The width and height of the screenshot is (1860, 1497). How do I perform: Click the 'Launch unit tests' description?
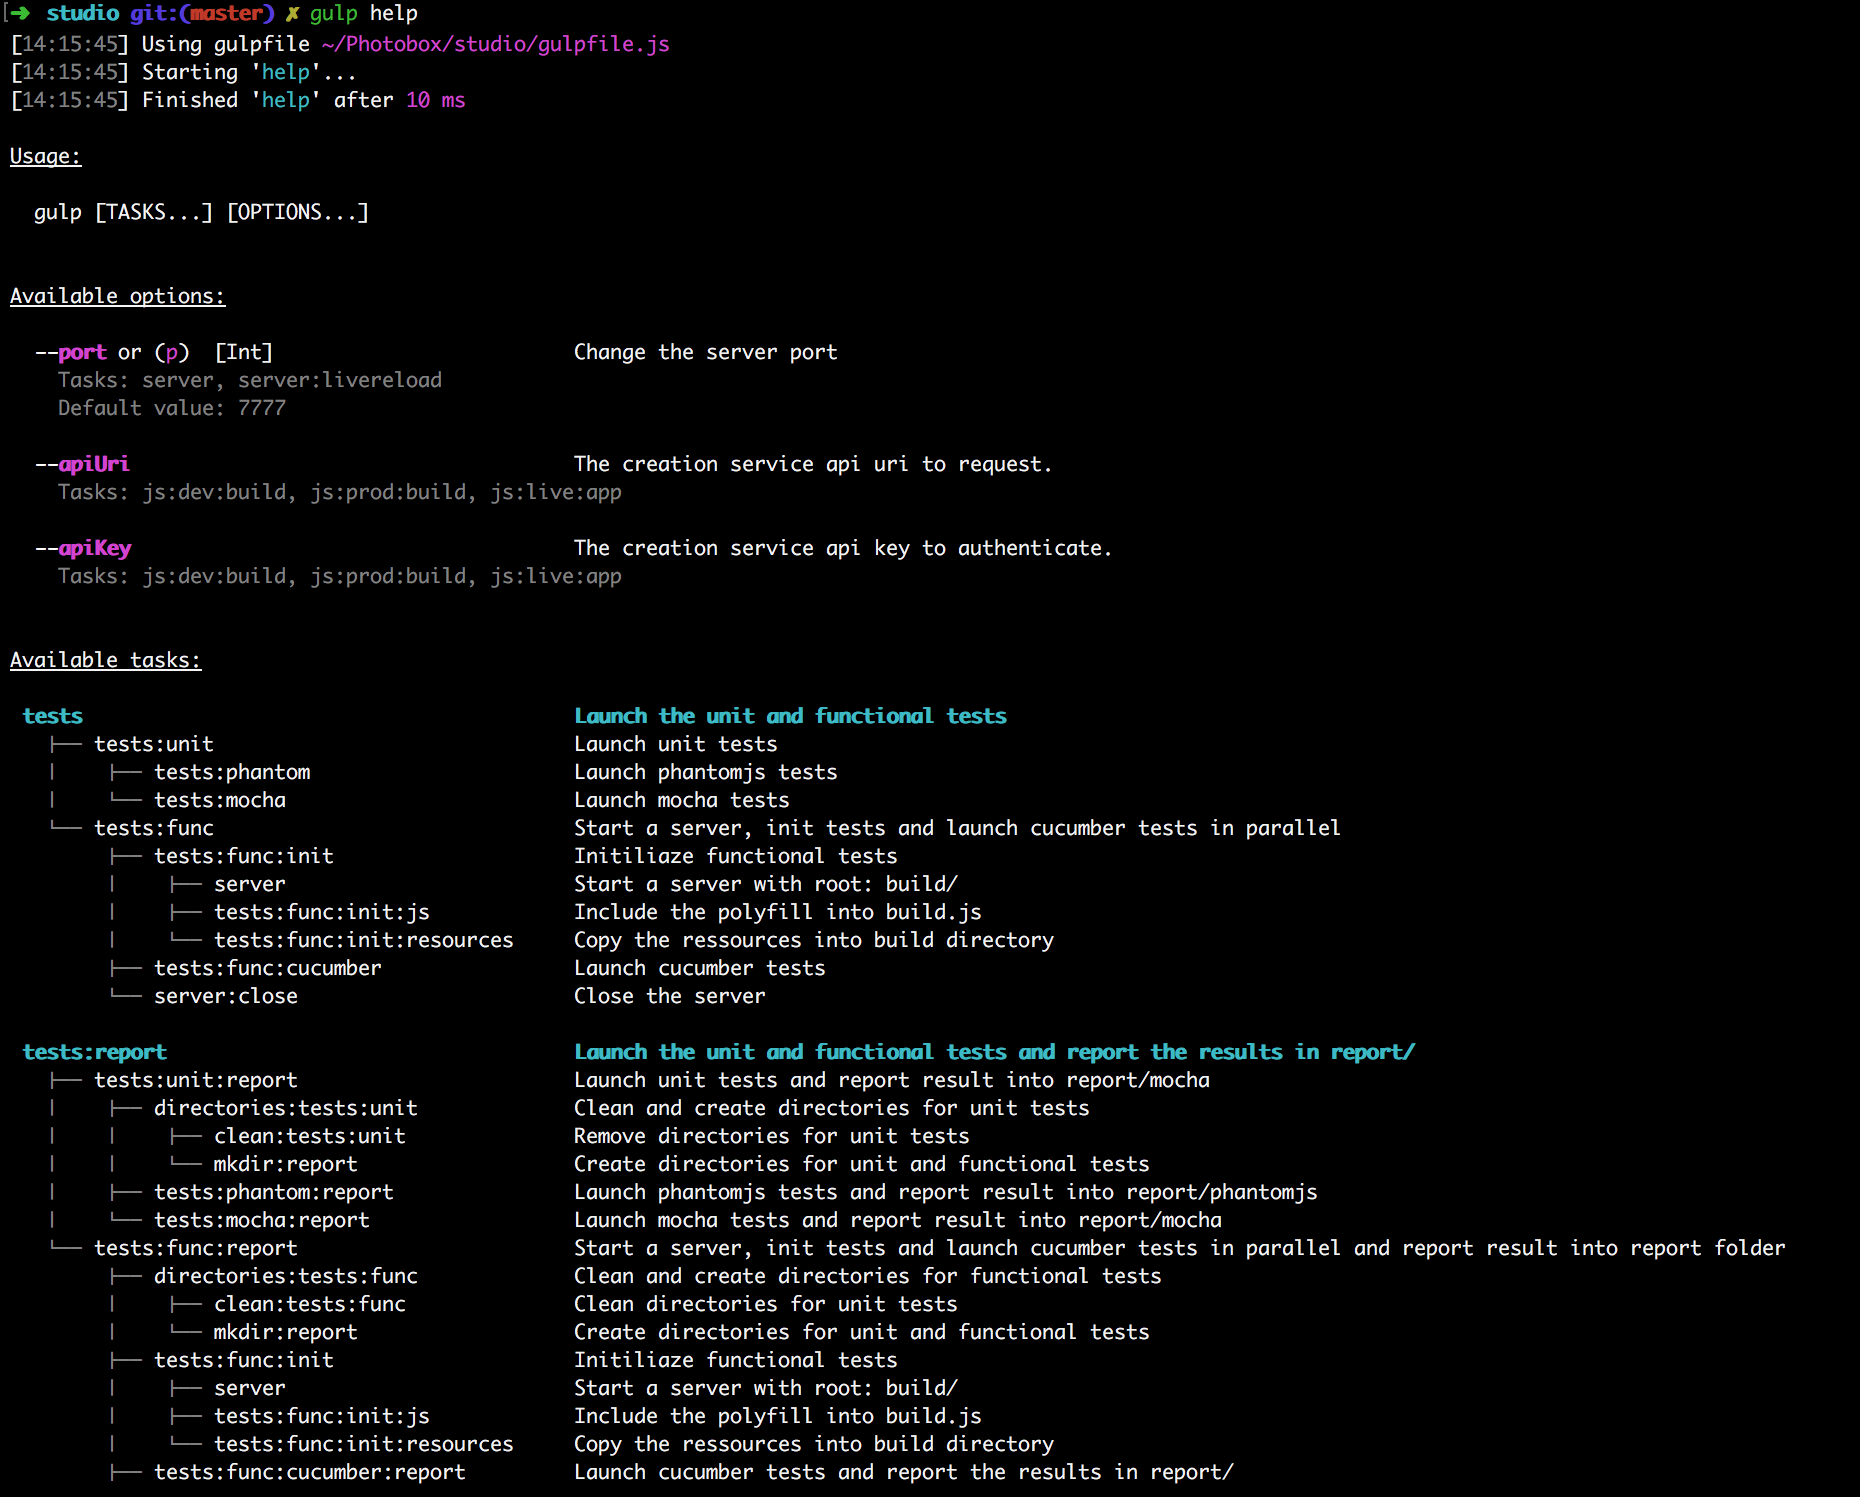coord(675,745)
